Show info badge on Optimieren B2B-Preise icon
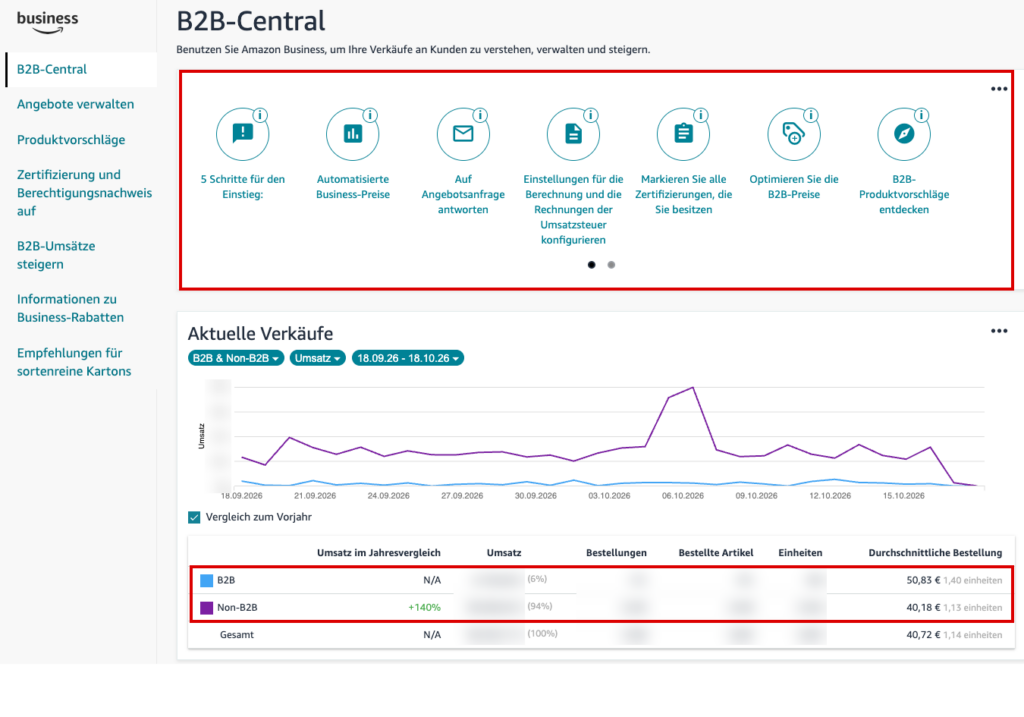The image size is (1024, 717). pyautogui.click(x=811, y=115)
